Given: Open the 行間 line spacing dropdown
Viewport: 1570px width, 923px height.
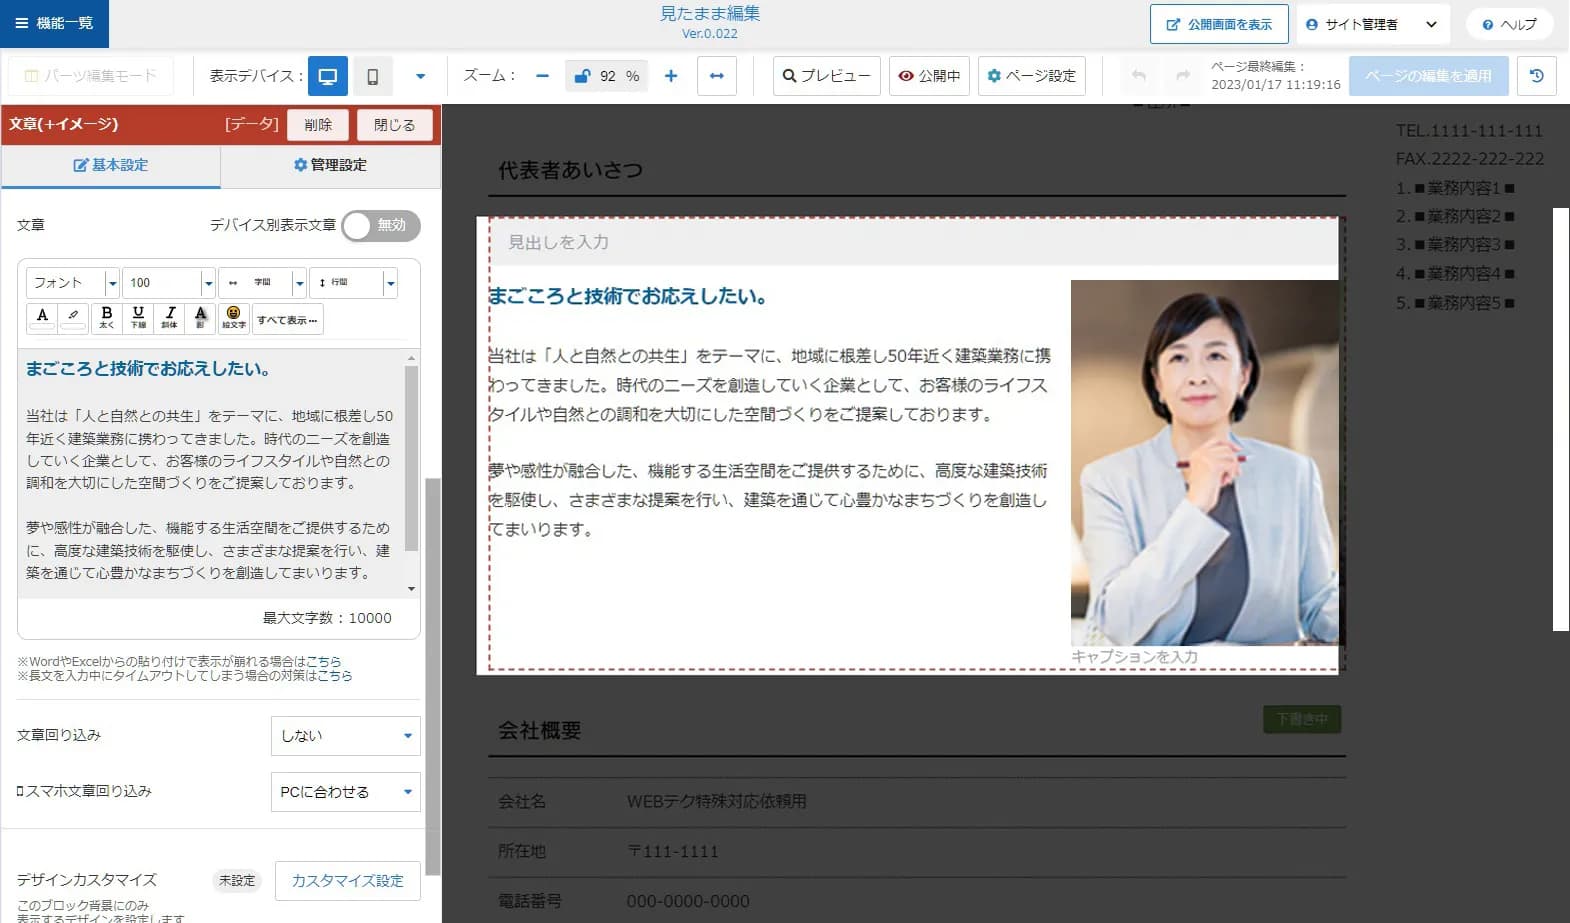Looking at the screenshot, I should (353, 283).
